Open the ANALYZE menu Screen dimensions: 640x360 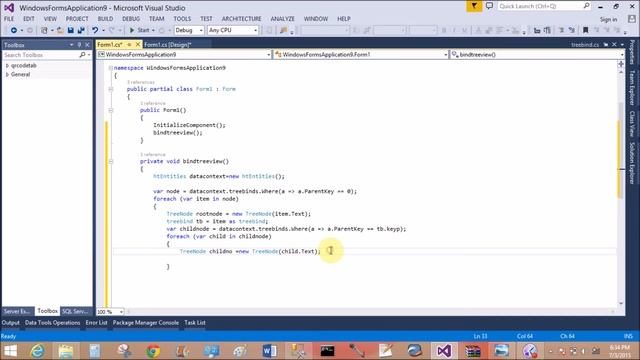tap(282, 19)
